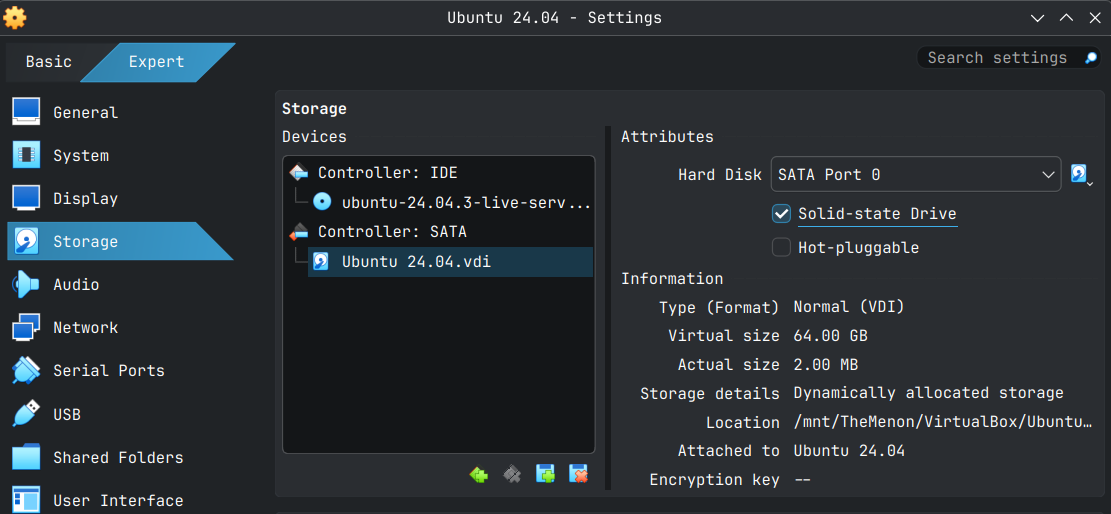
Task: Open the Serial Ports settings
Action: pos(108,371)
